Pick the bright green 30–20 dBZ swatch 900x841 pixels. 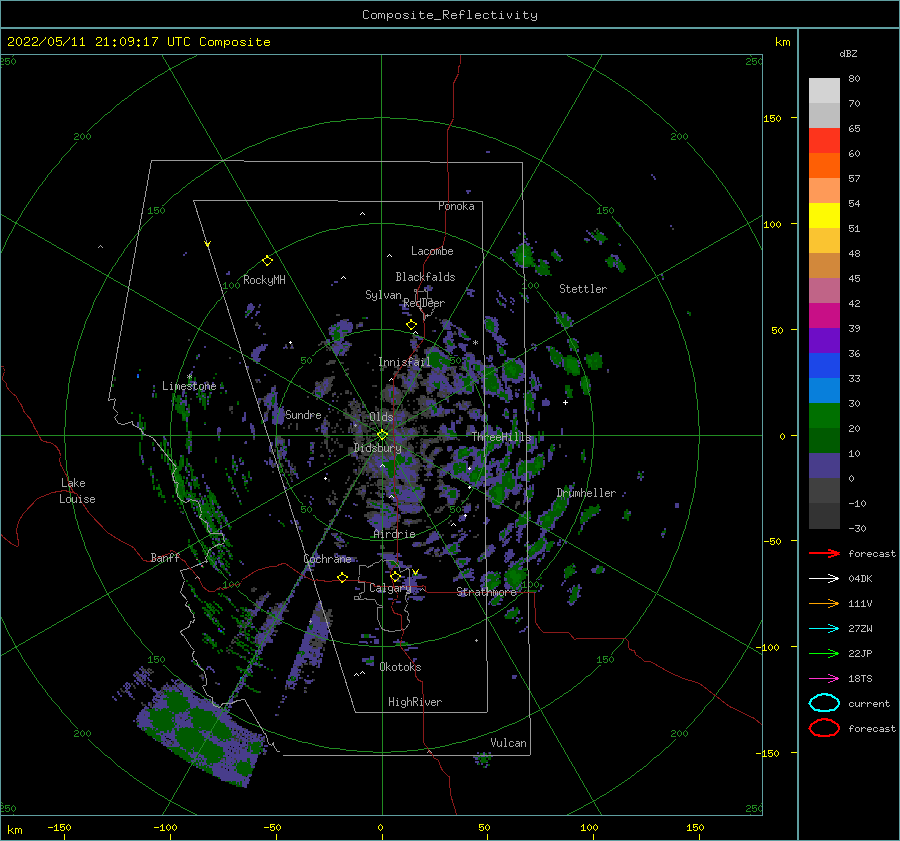824,416
